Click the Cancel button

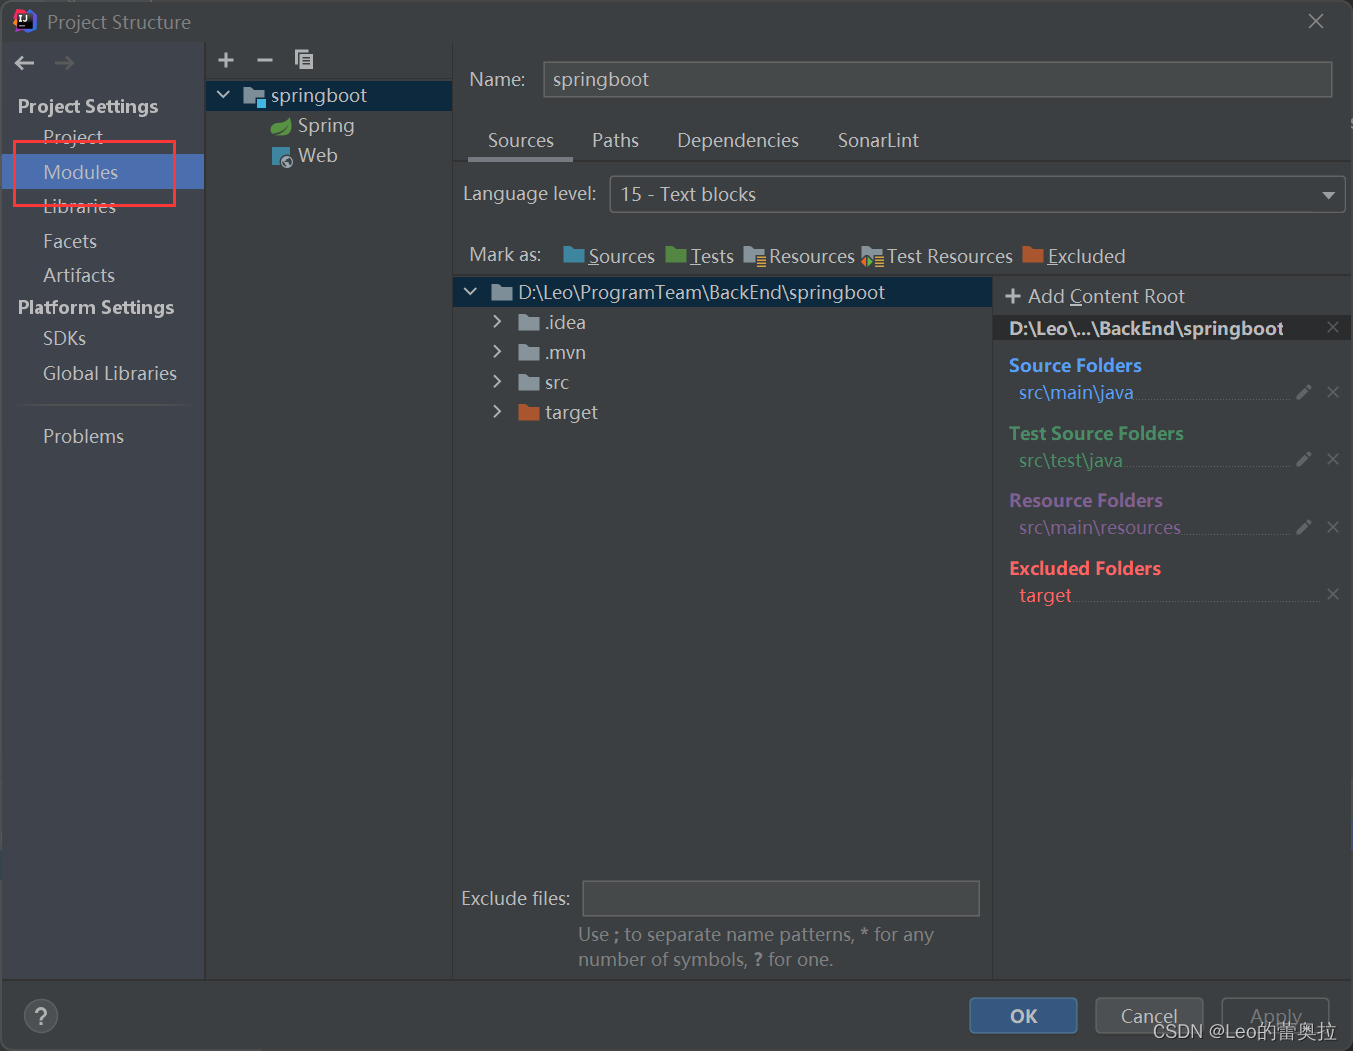pyautogui.click(x=1149, y=1016)
